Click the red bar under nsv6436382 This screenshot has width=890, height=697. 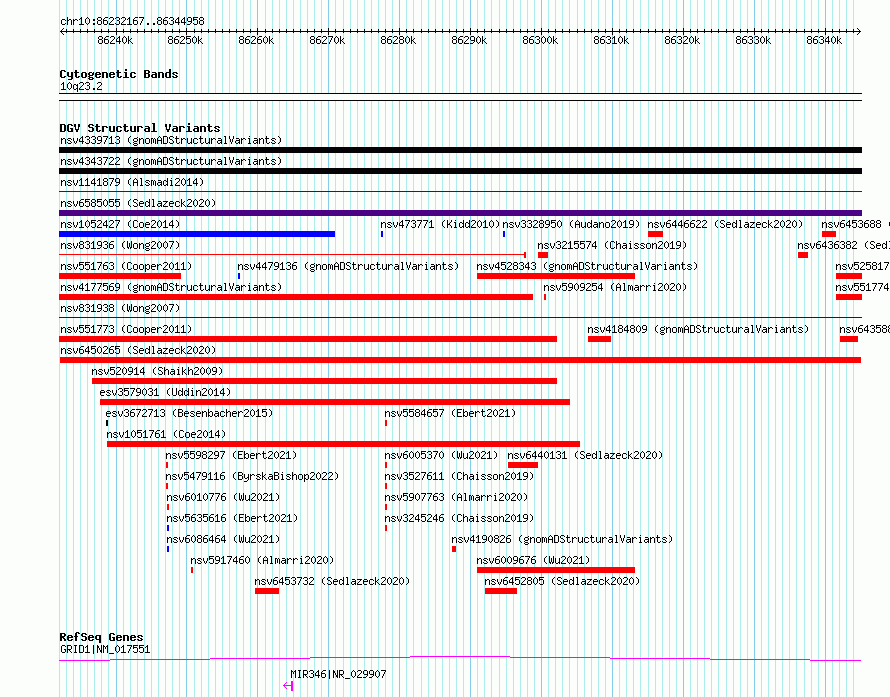coord(803,255)
